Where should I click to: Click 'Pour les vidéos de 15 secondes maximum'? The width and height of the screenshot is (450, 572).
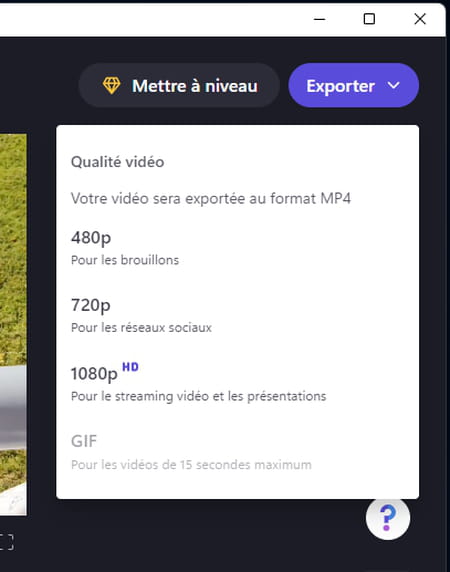(x=191, y=465)
